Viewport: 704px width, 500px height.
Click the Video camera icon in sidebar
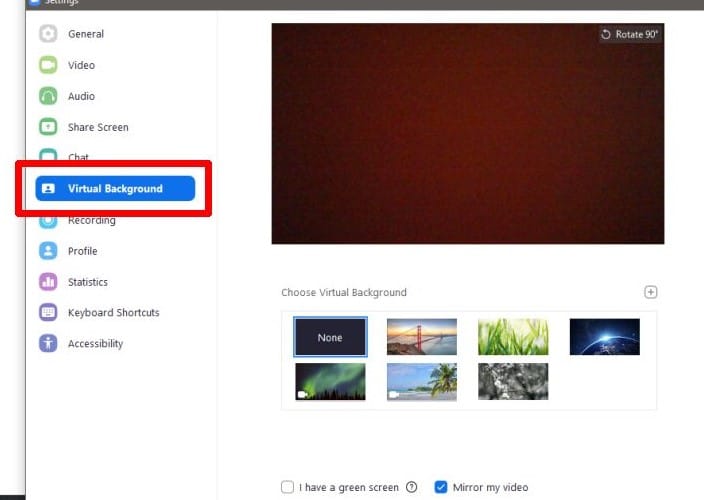pyautogui.click(x=48, y=65)
